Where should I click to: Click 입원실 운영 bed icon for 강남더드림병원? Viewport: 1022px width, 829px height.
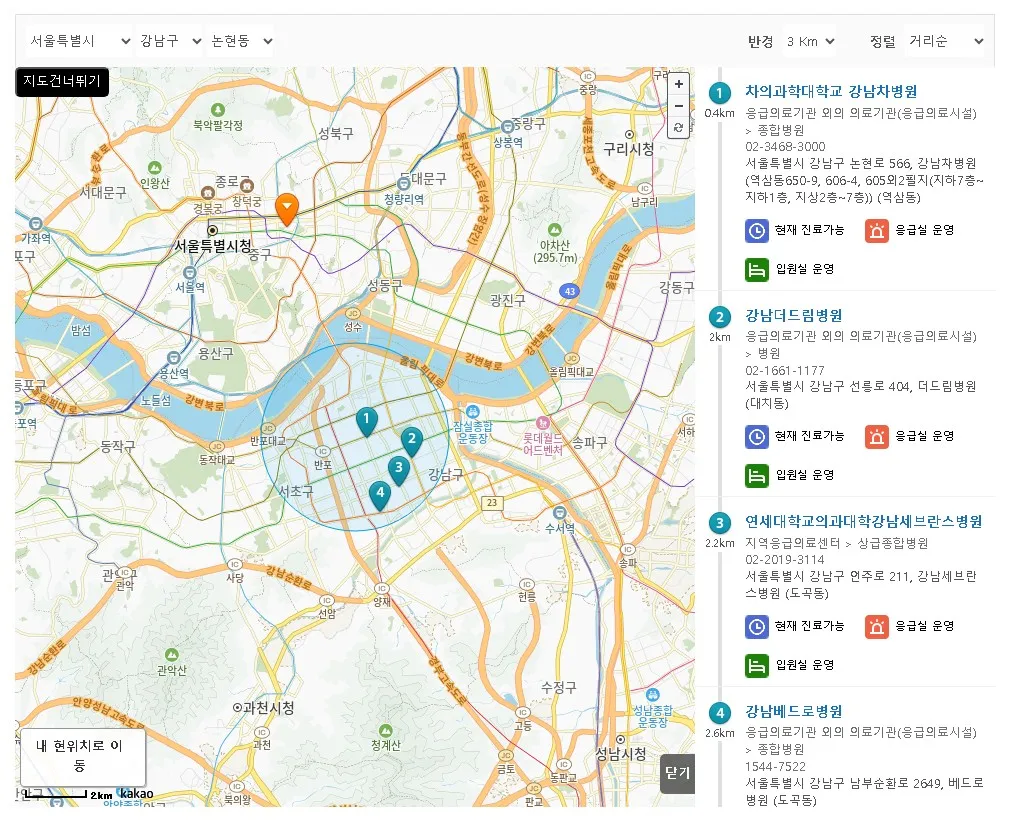click(757, 476)
